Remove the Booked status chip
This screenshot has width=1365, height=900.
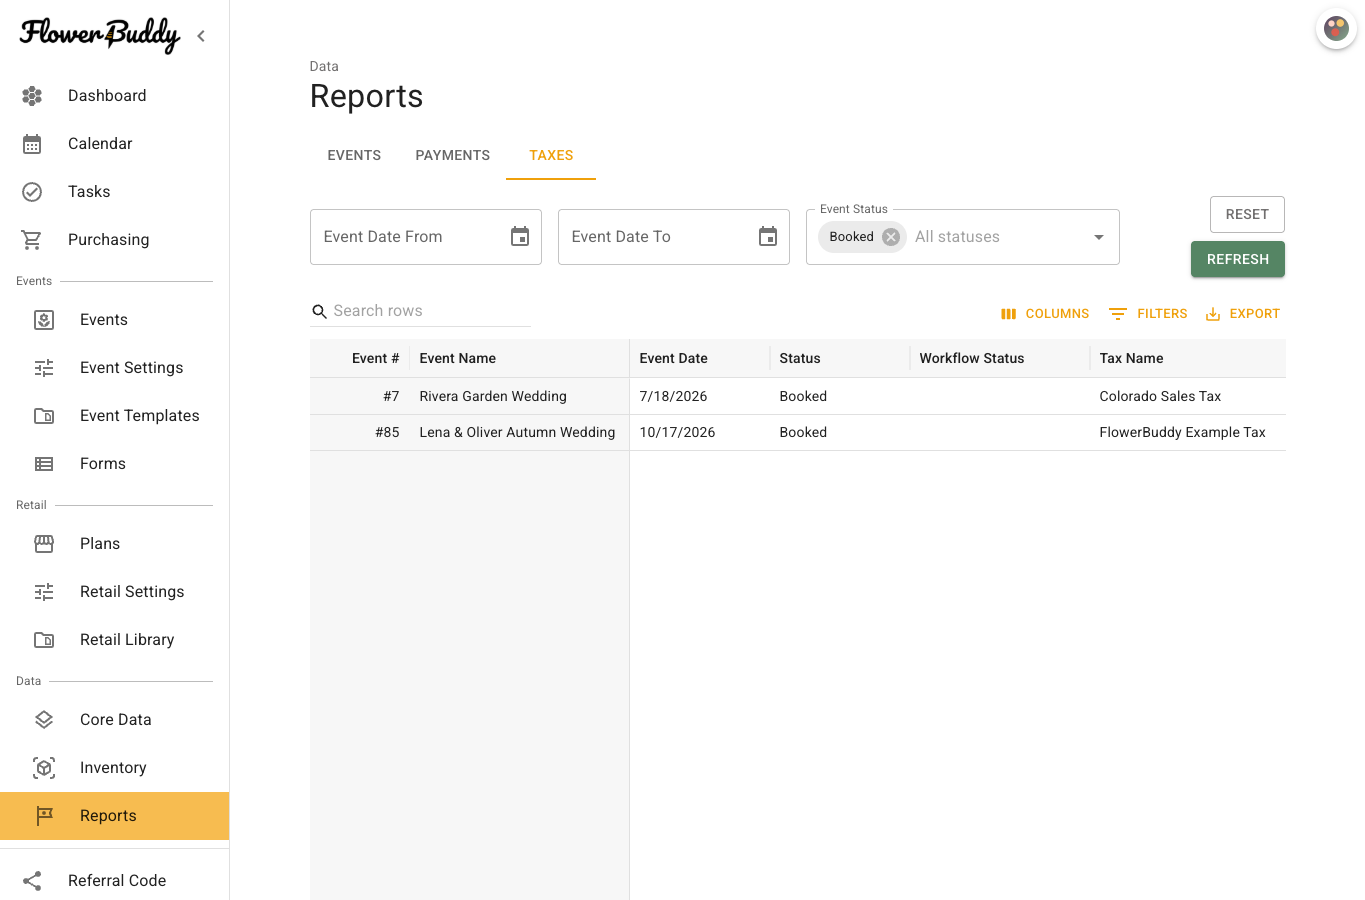click(x=891, y=237)
